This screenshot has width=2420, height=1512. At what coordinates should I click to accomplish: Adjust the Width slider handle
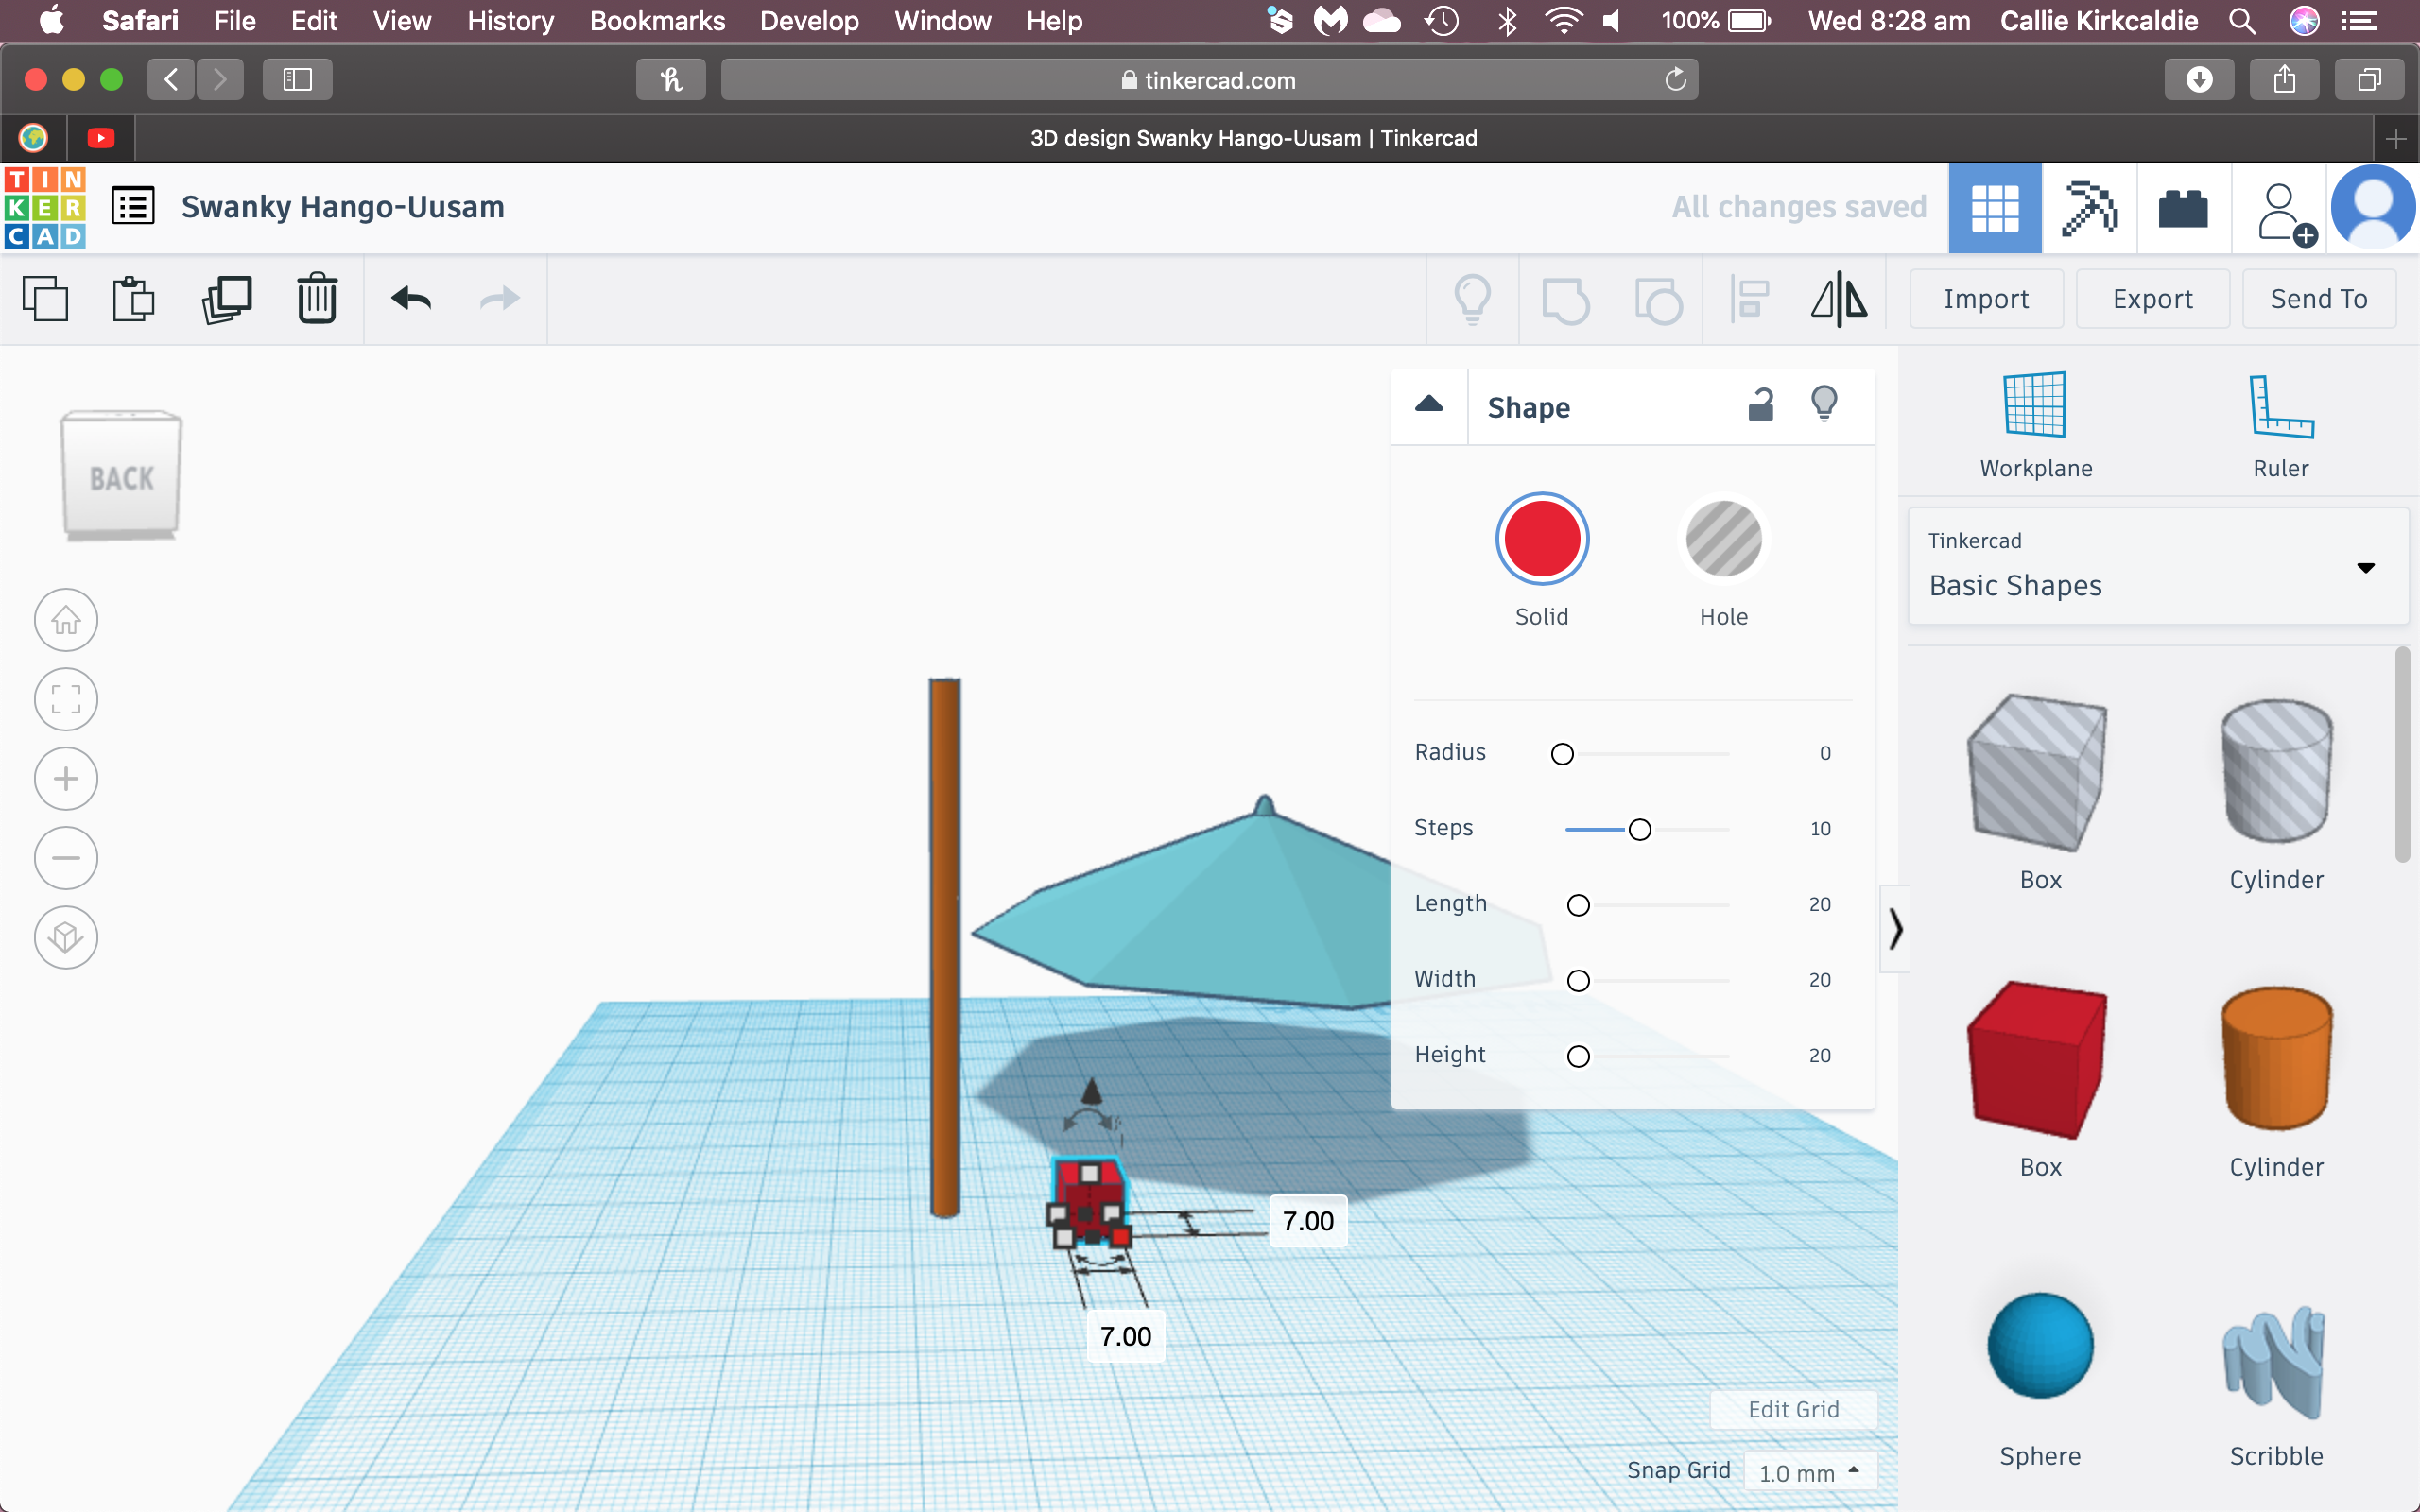pyautogui.click(x=1578, y=981)
